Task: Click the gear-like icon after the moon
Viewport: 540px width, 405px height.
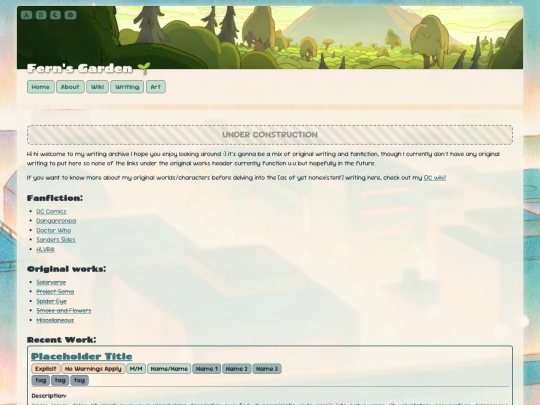Action: coord(70,15)
